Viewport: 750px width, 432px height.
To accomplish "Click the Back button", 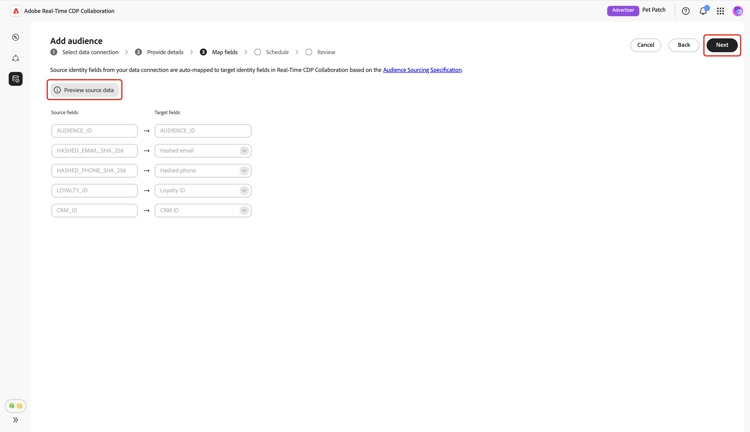I will coord(684,45).
